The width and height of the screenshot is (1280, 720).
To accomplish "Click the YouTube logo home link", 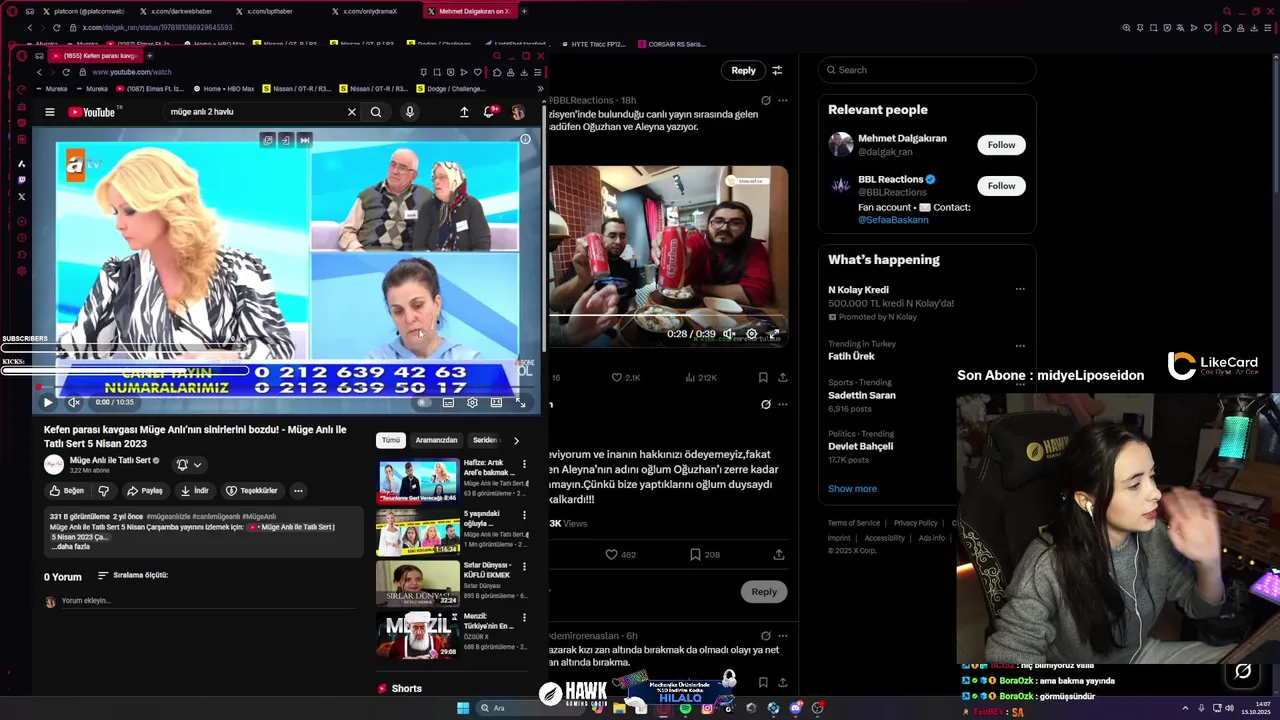I will tap(94, 112).
